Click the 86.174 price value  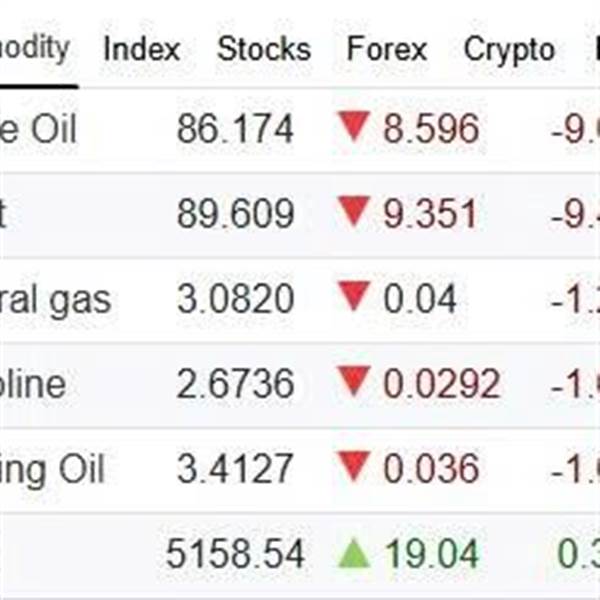pyautogui.click(x=235, y=128)
